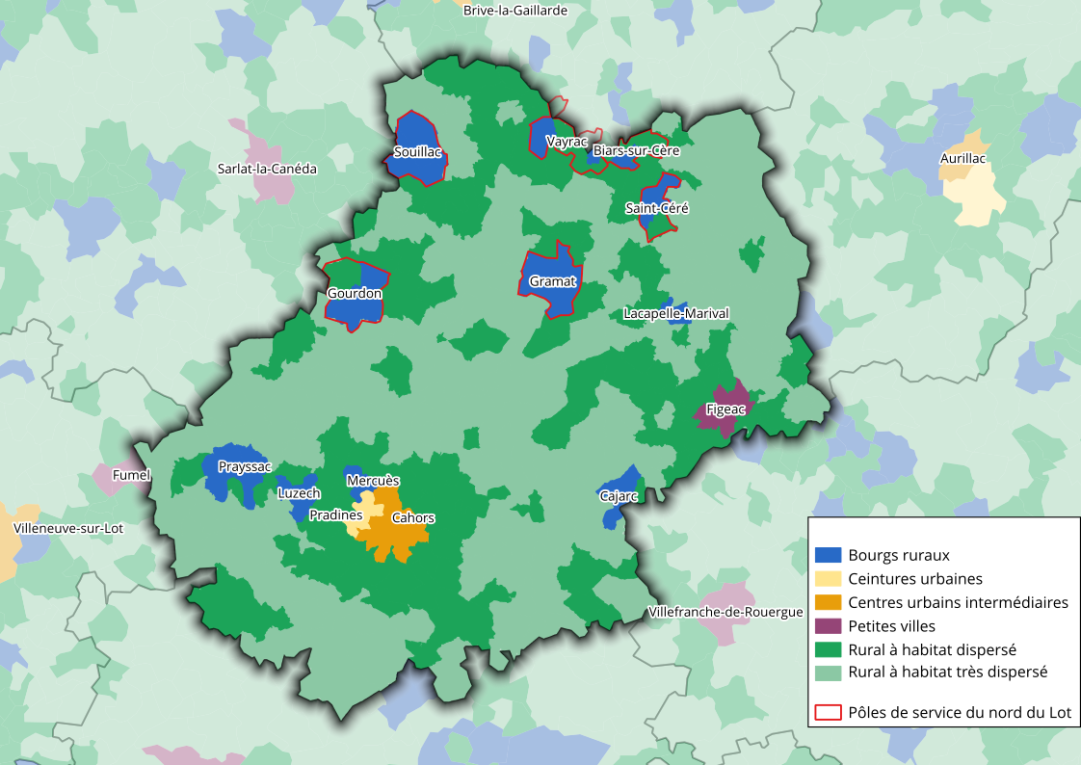Select the orange Centres urbains intermédiaires swatch

click(827, 603)
